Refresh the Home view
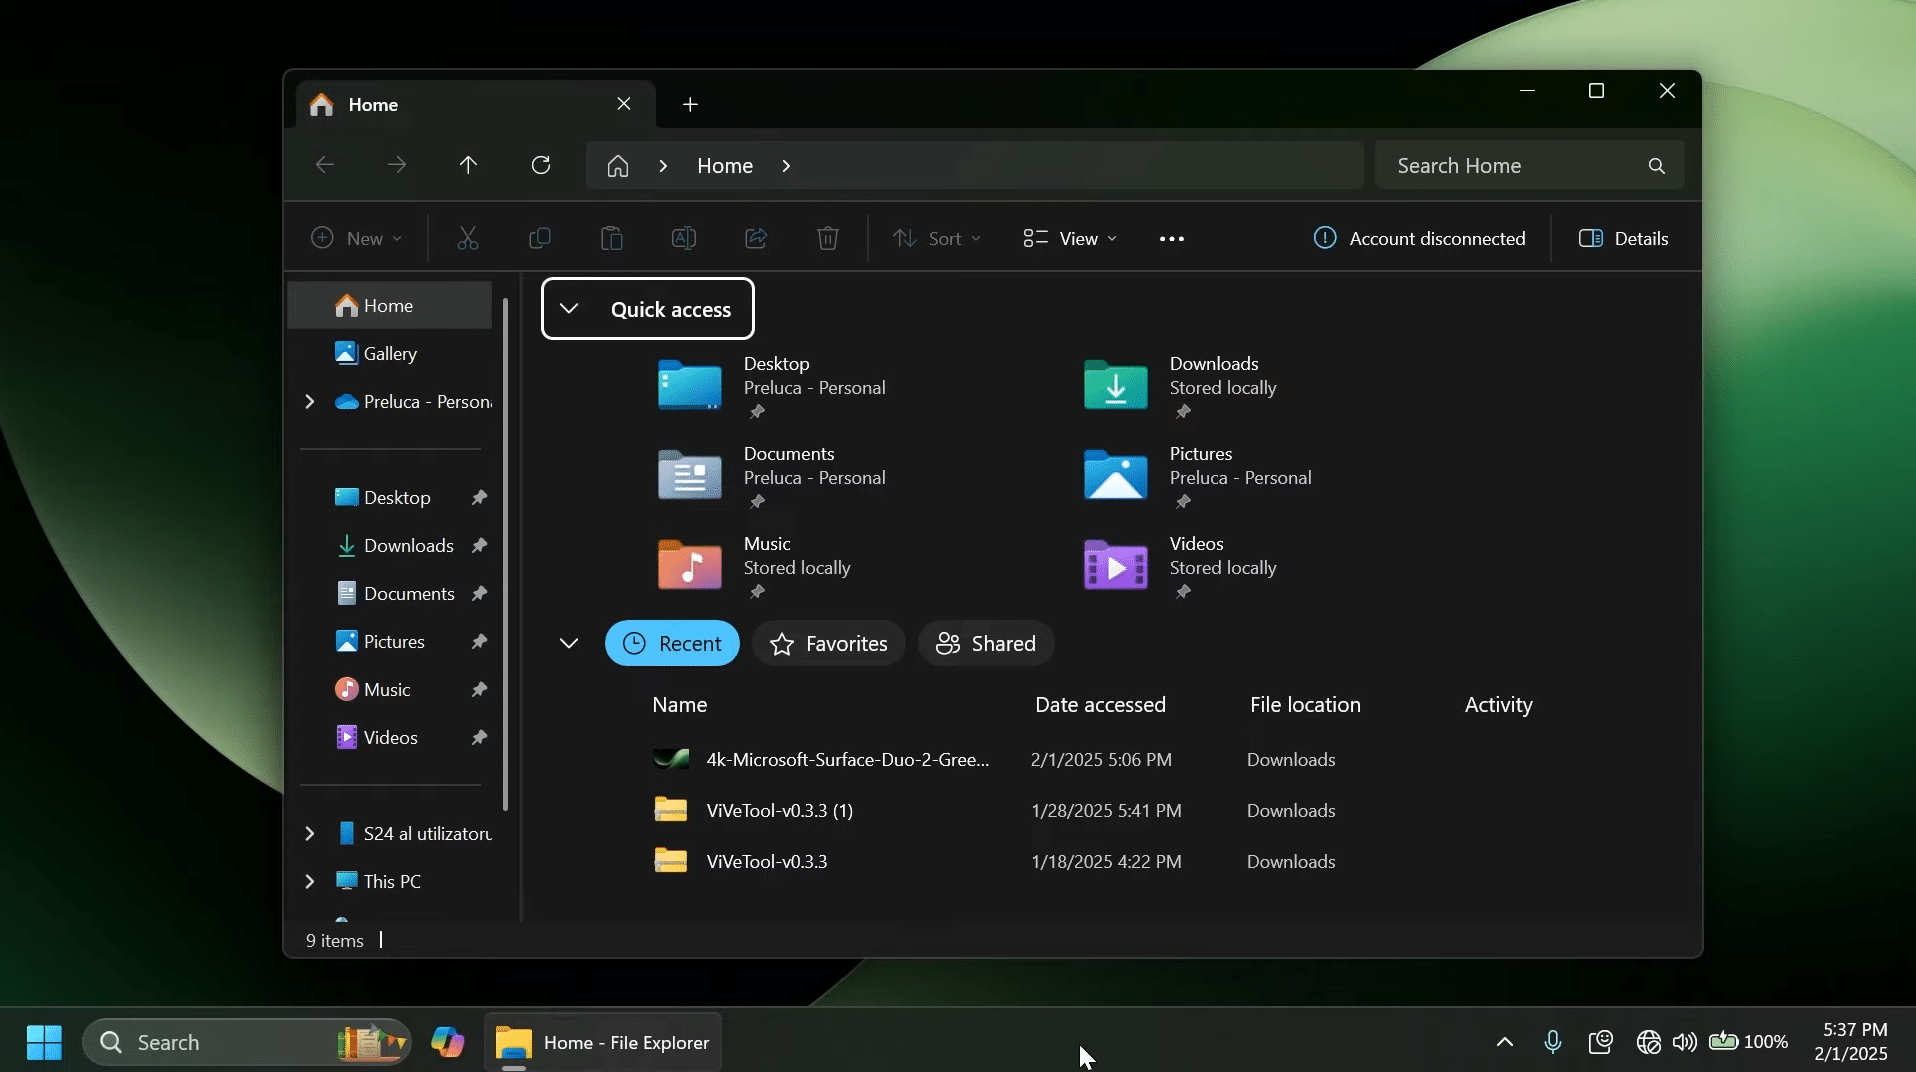 541,165
